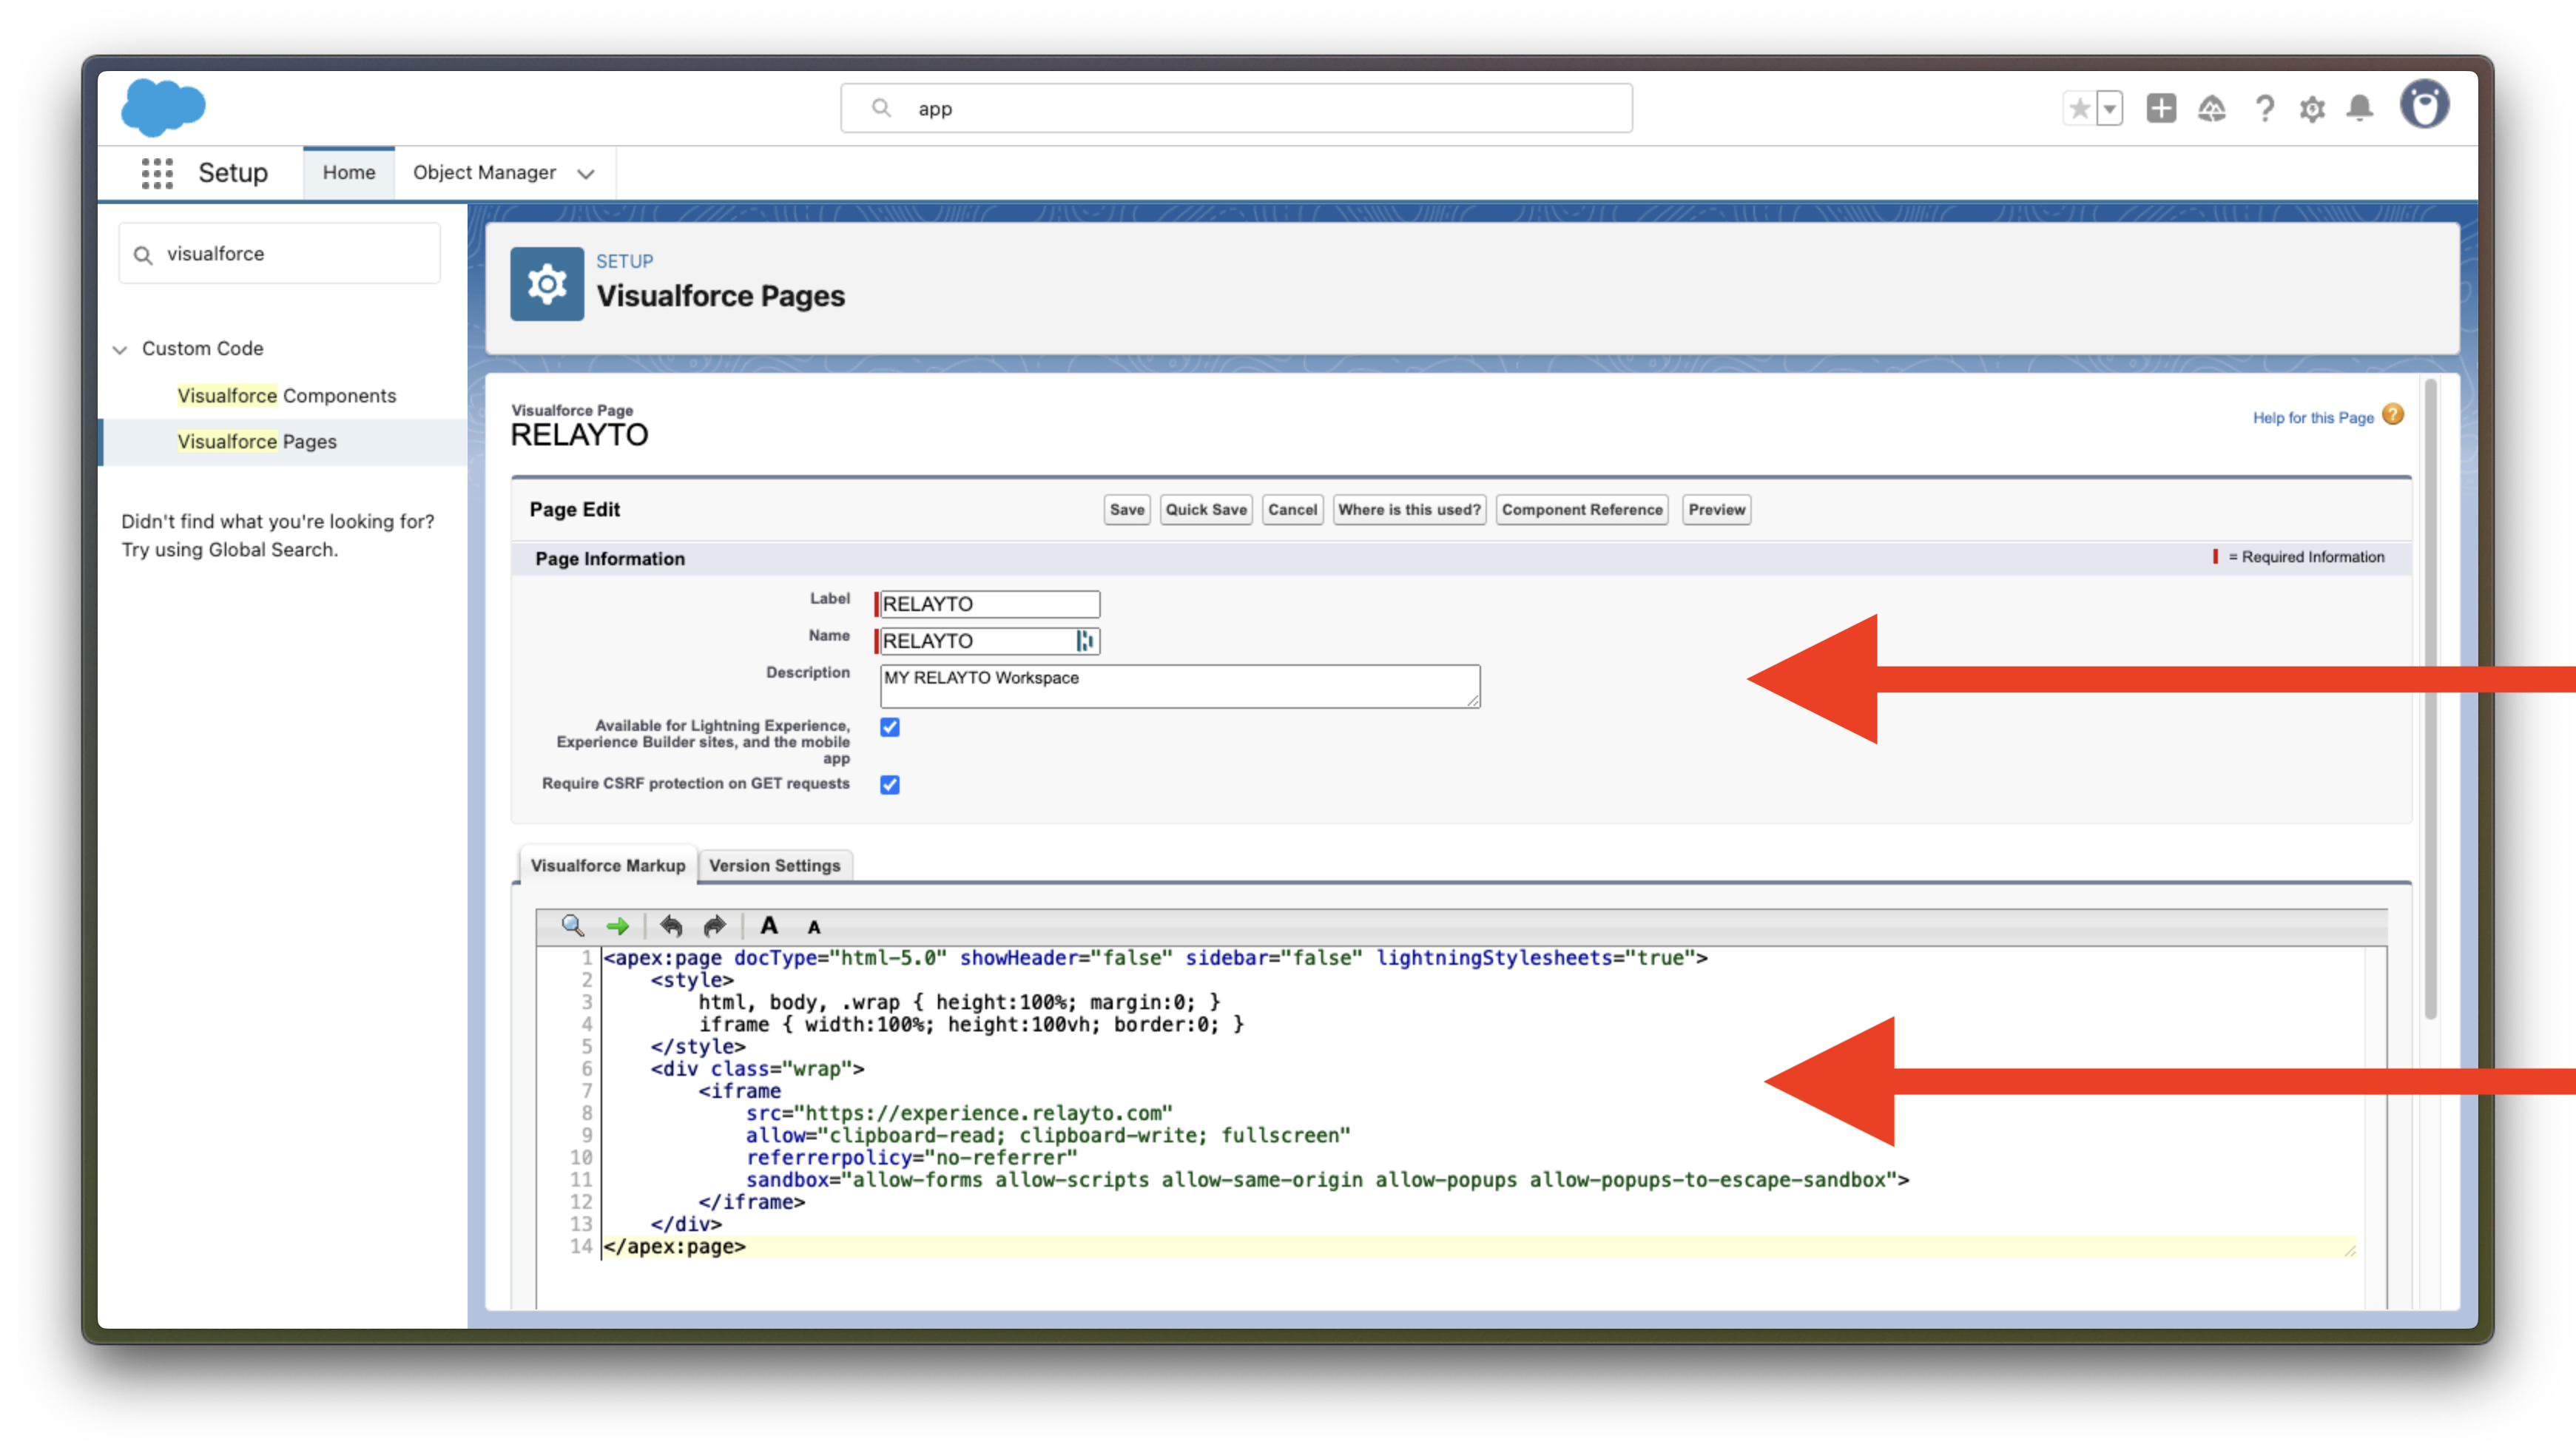This screenshot has width=2576, height=1453.
Task: Click the Setup gear icon in header
Action: pos(2311,108)
